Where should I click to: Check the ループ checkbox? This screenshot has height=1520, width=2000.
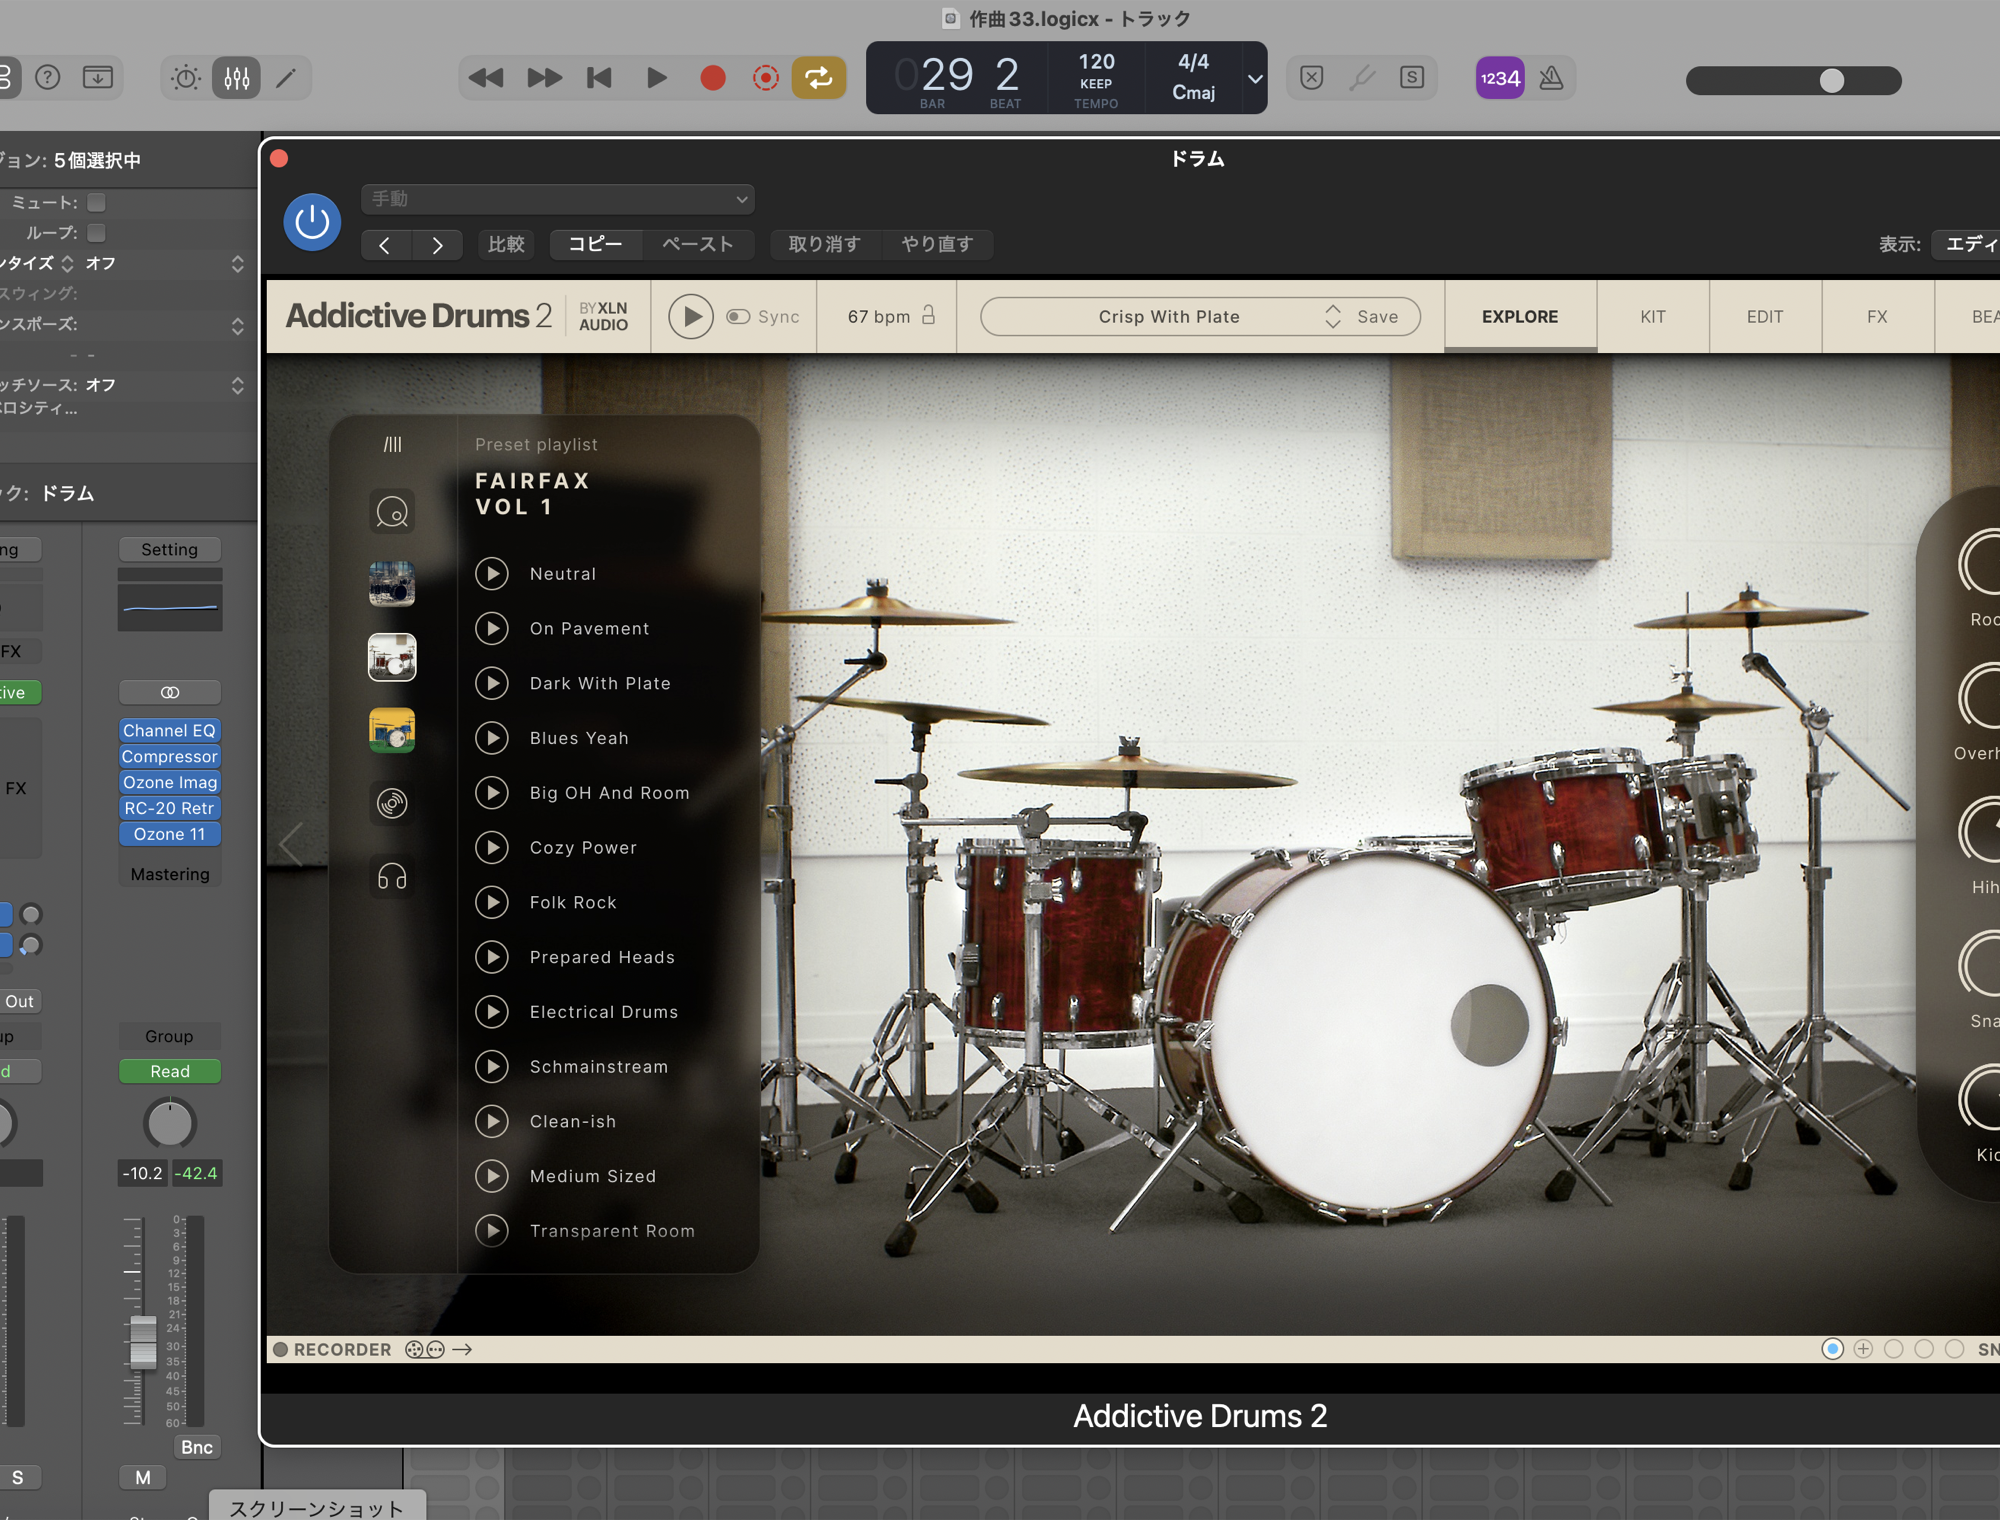coord(96,233)
